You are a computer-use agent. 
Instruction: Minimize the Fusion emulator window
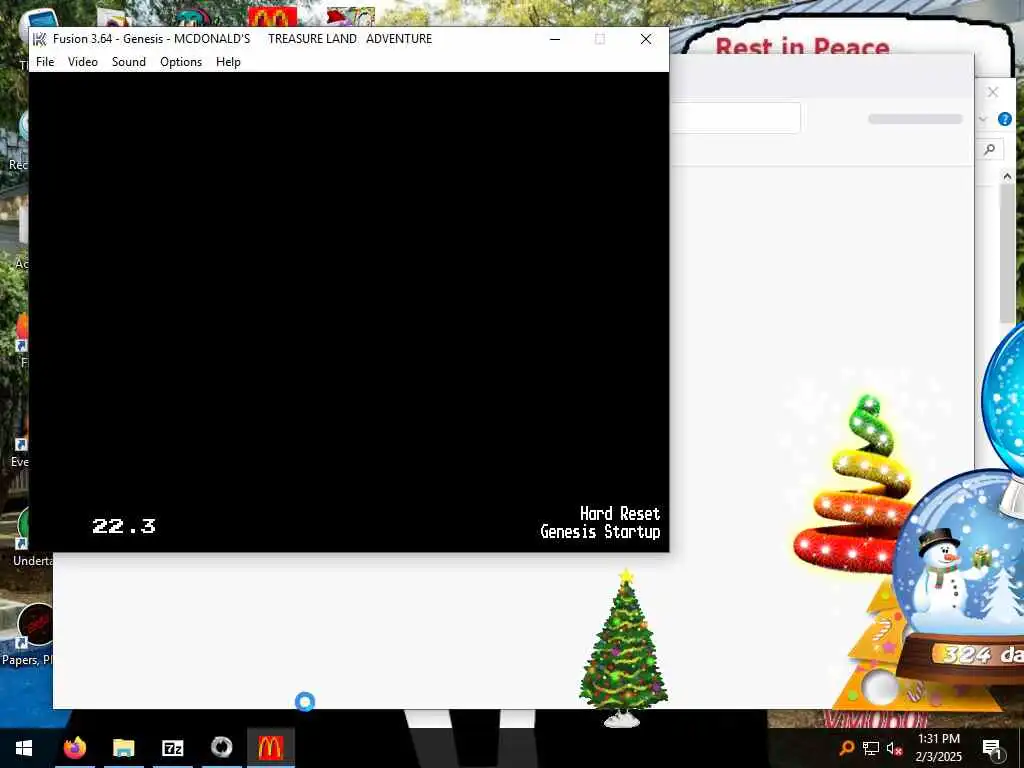(555, 39)
